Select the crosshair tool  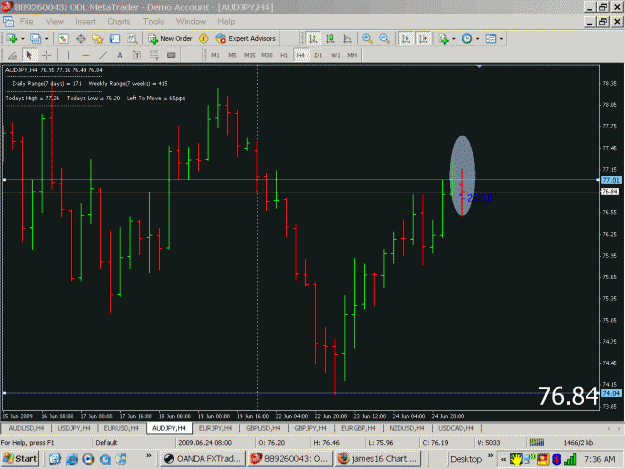pyautogui.click(x=47, y=55)
